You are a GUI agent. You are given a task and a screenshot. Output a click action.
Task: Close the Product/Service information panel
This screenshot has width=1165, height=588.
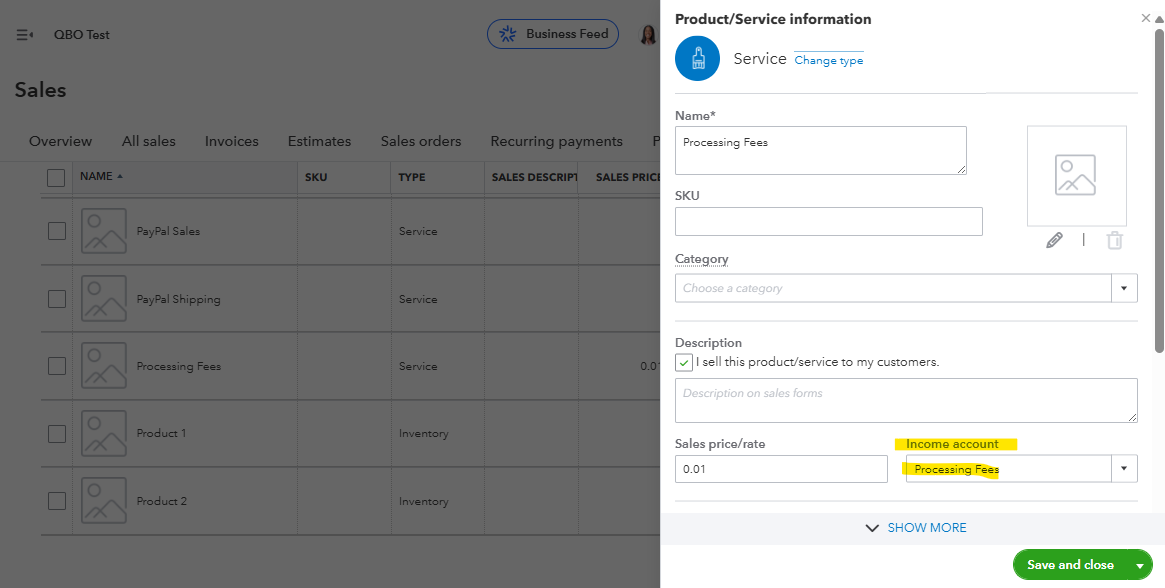point(1146,18)
